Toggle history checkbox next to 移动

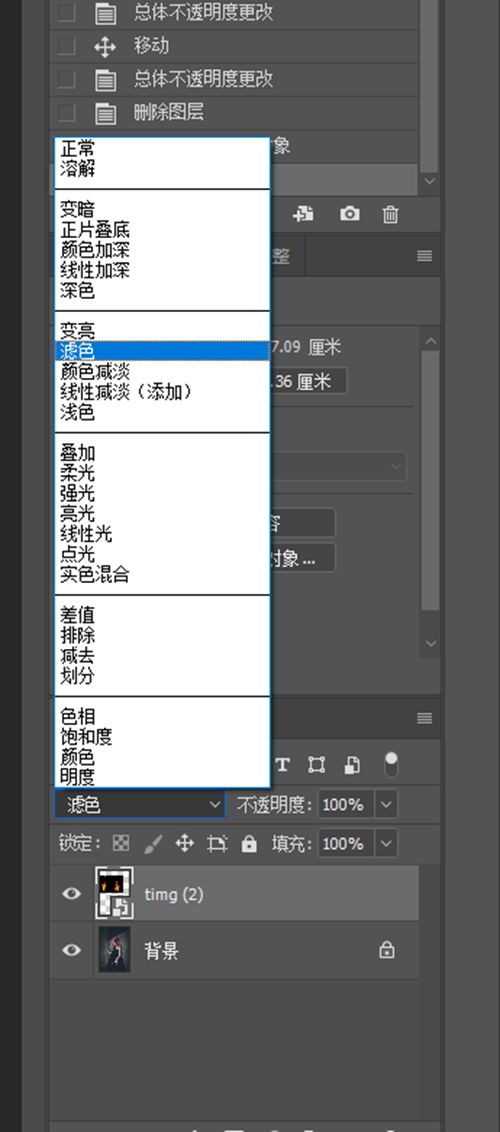click(66, 46)
